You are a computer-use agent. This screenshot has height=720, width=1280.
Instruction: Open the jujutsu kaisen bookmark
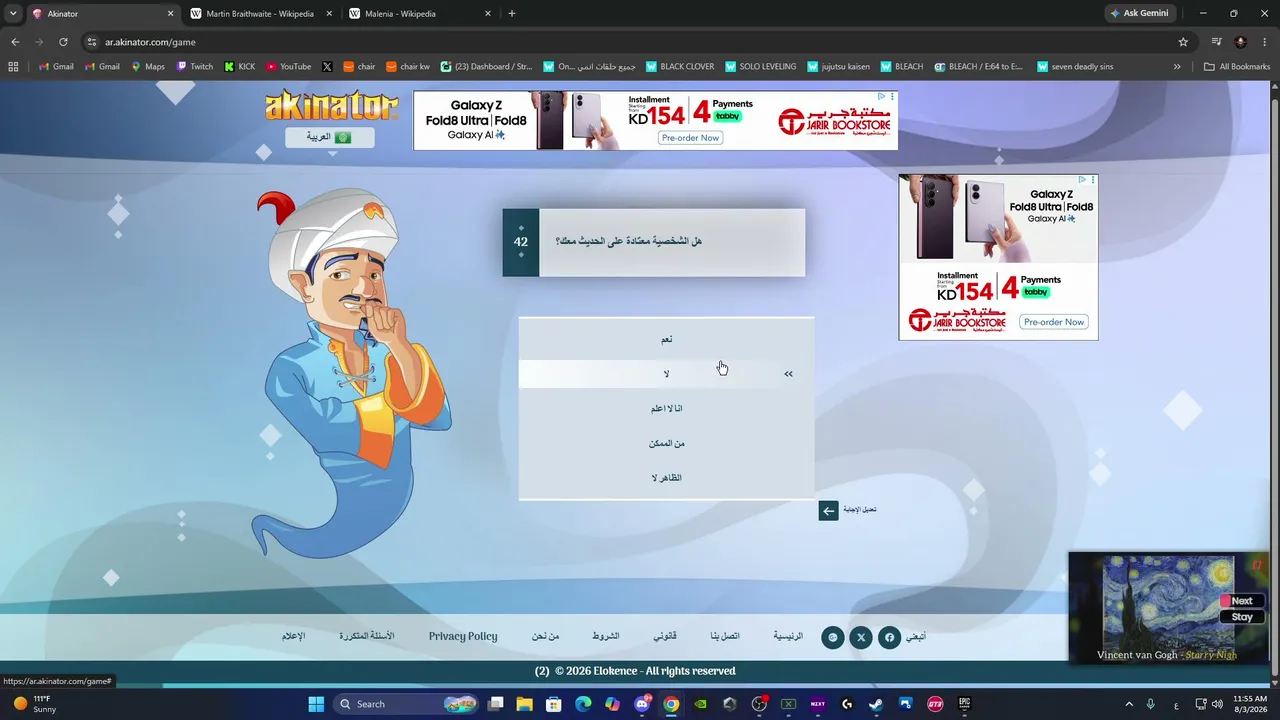tap(838, 67)
